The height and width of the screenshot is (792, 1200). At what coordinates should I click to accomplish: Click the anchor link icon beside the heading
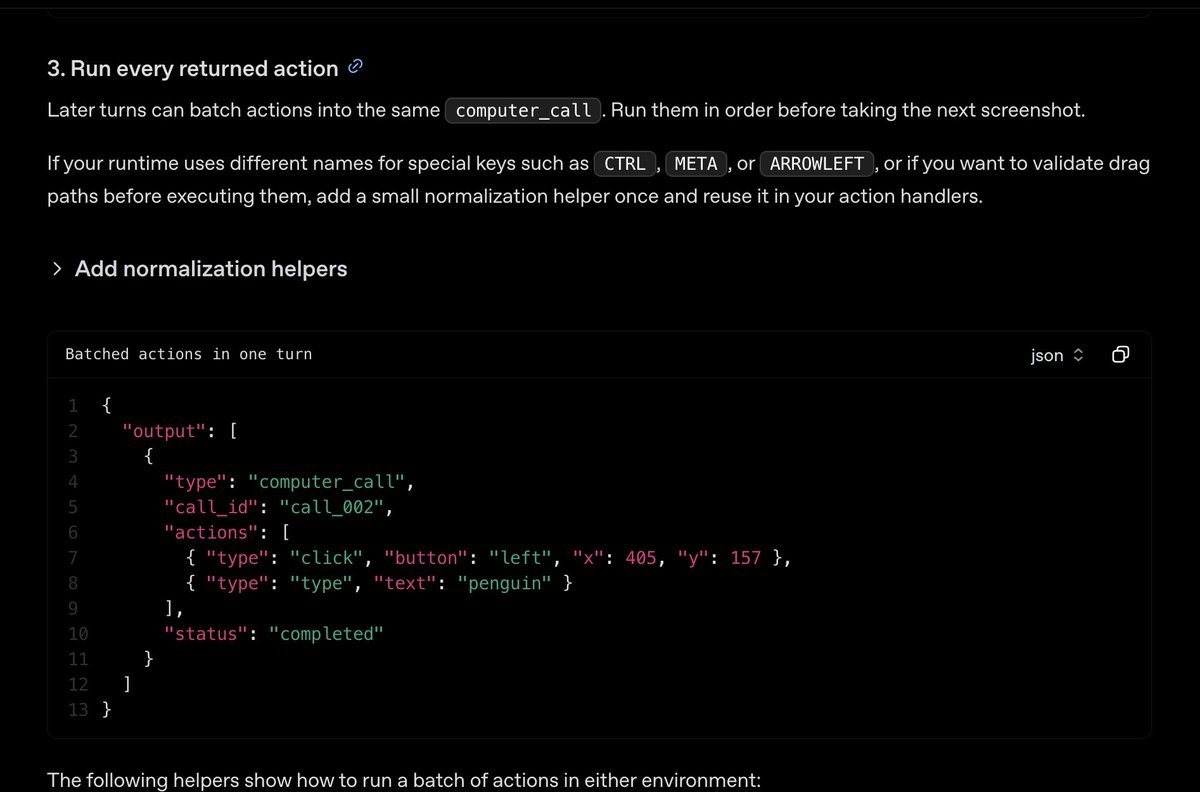[x=355, y=68]
